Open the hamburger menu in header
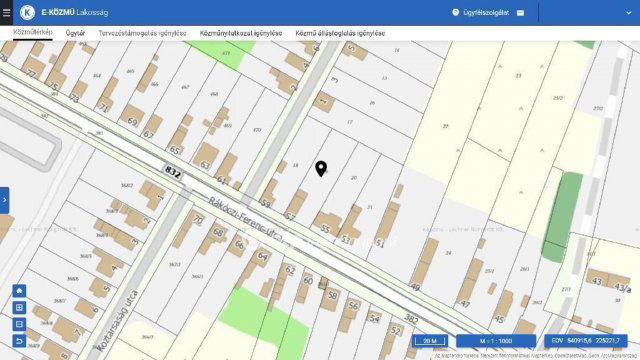640x360 pixels. tap(6, 12)
